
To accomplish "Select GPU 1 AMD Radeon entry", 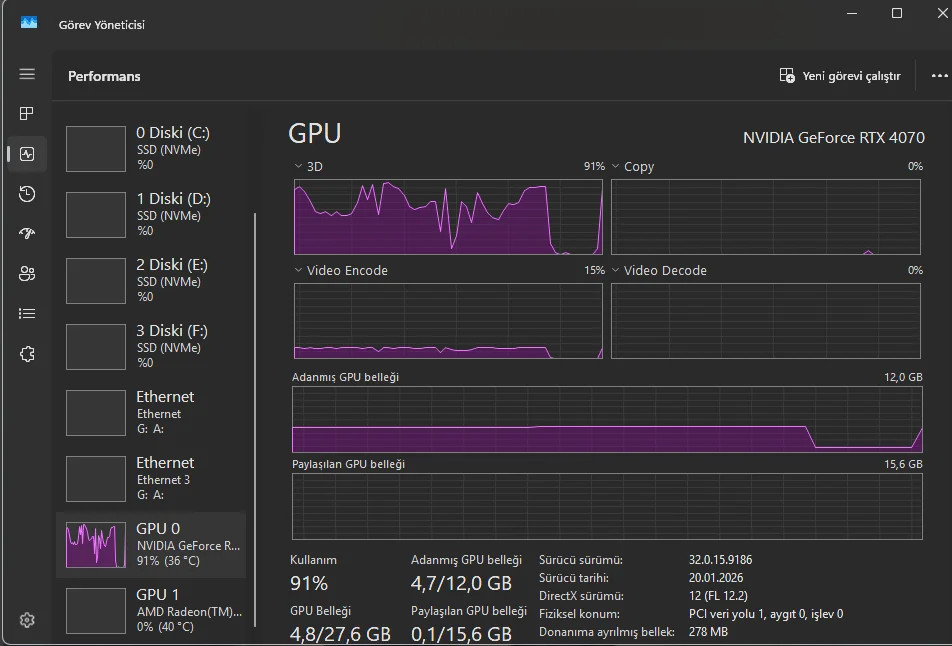I will click(151, 610).
